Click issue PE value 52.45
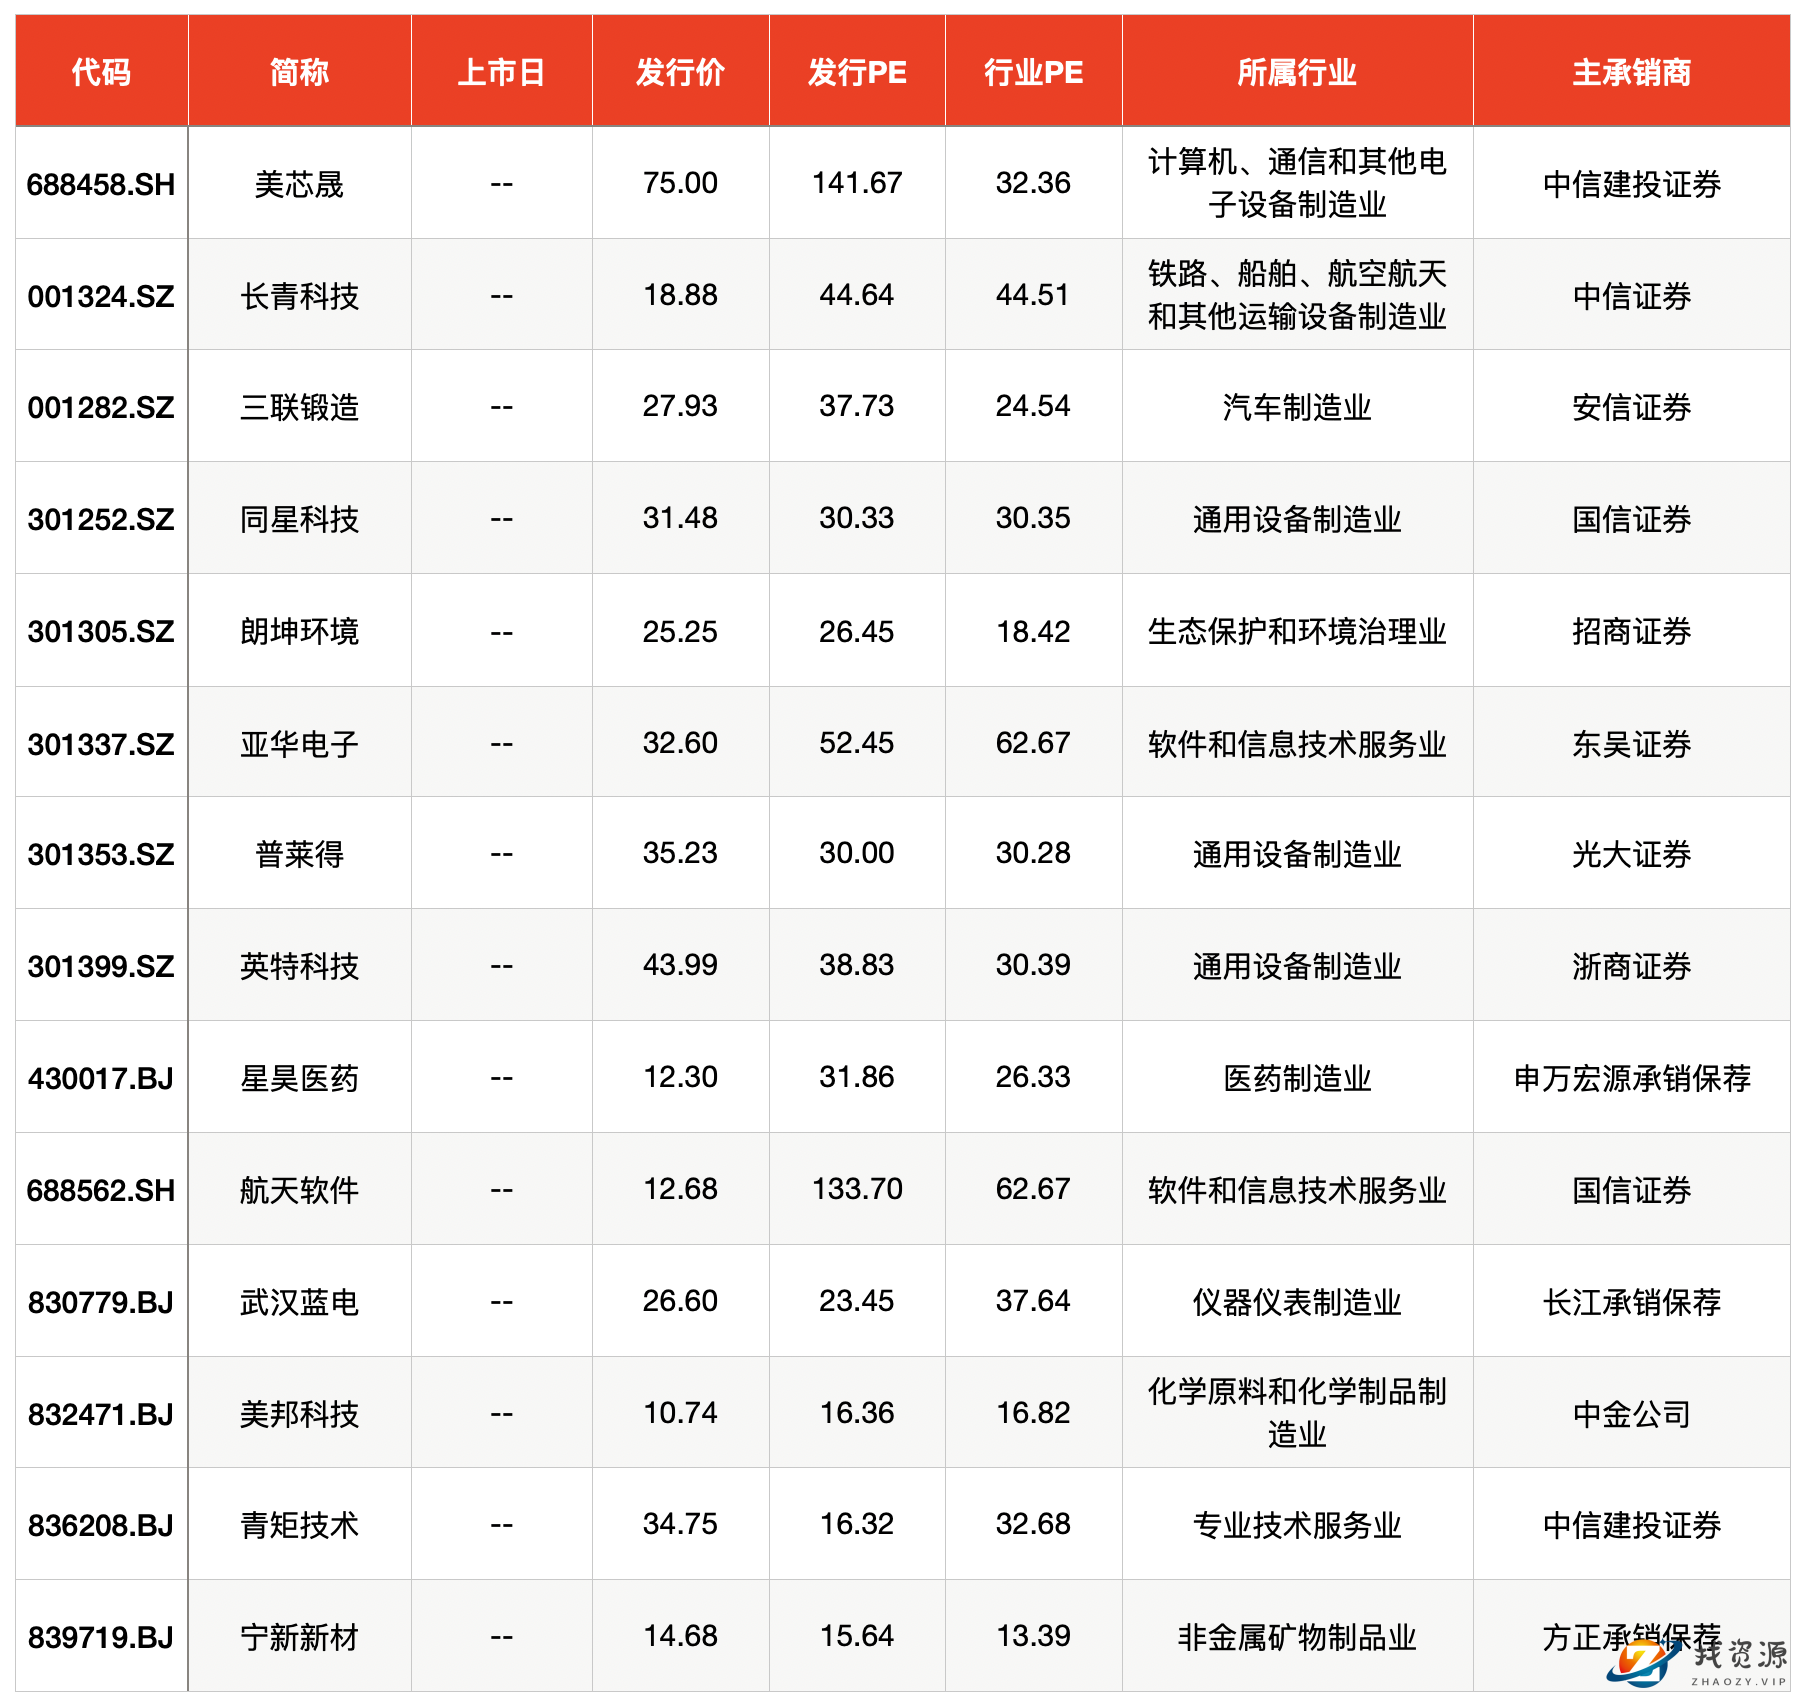 [x=857, y=743]
